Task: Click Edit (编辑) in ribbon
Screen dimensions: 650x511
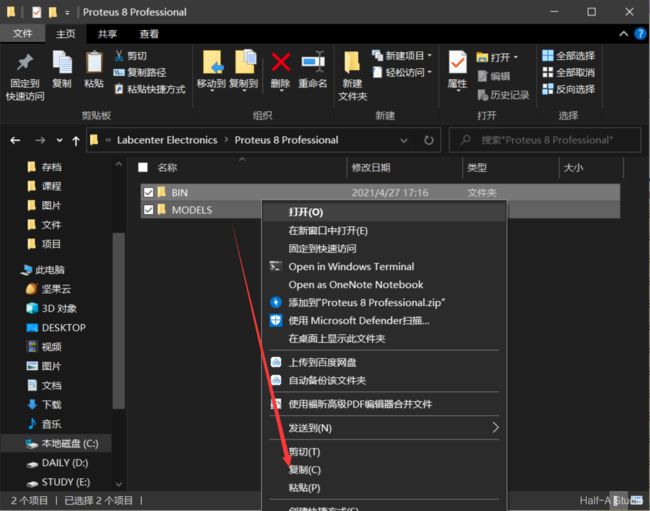Action: point(494,76)
